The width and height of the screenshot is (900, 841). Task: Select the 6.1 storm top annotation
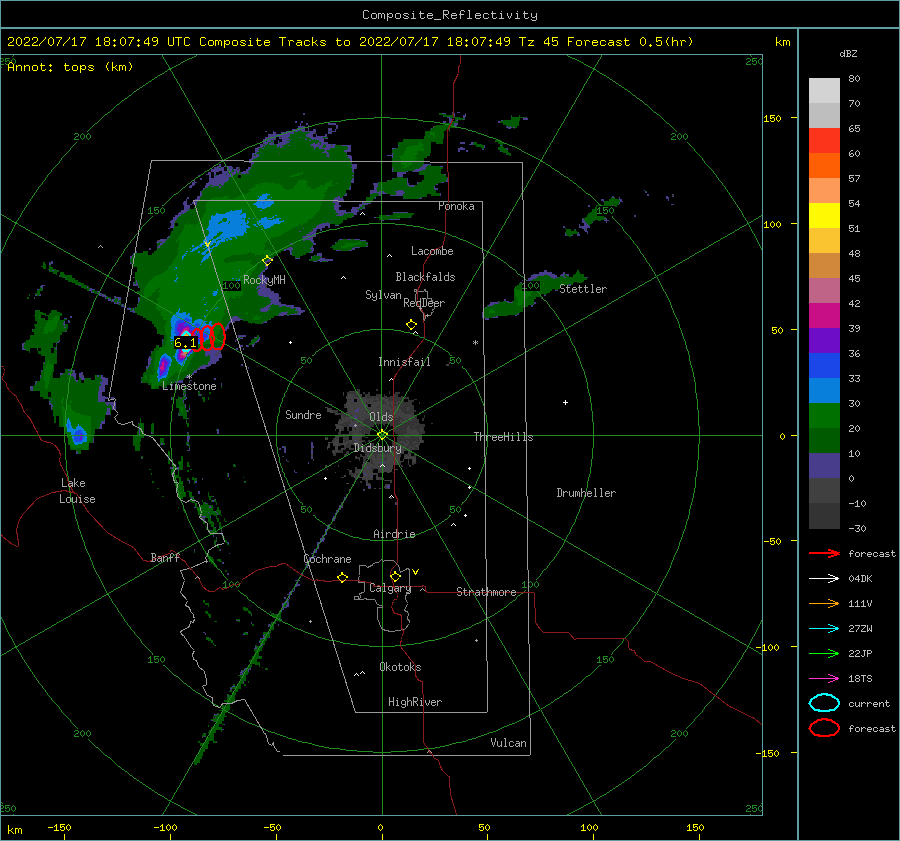(185, 343)
